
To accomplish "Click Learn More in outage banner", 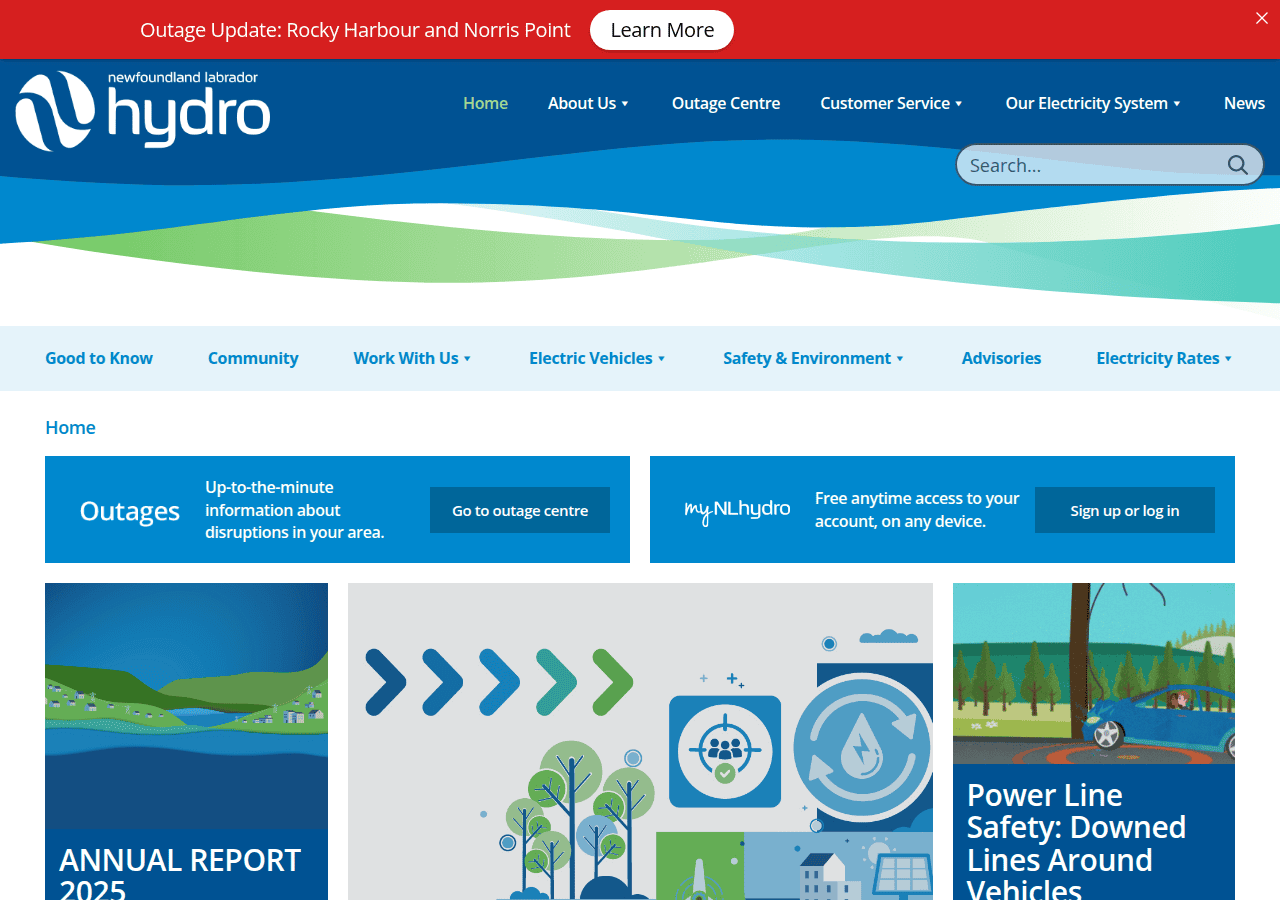I will [x=662, y=30].
